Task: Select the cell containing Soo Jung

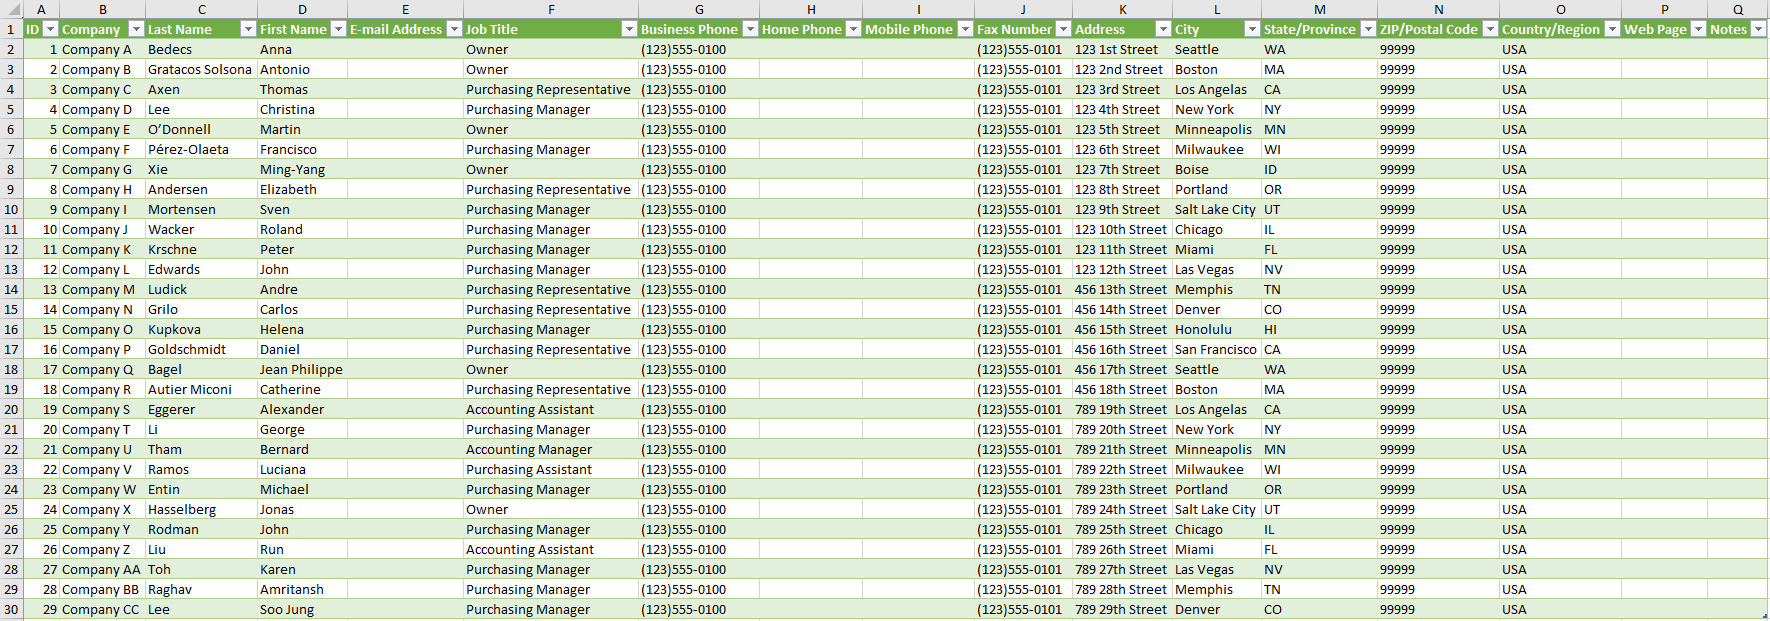Action: 302,609
